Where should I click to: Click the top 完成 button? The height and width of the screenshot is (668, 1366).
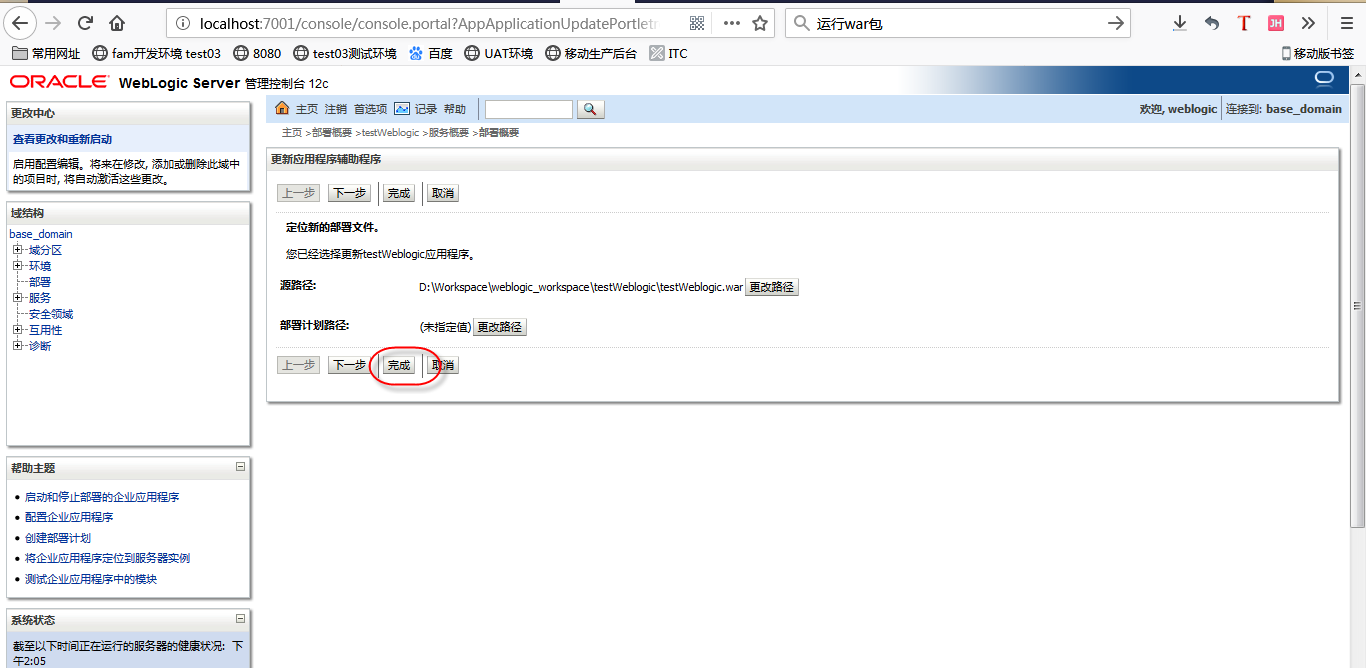click(x=399, y=193)
